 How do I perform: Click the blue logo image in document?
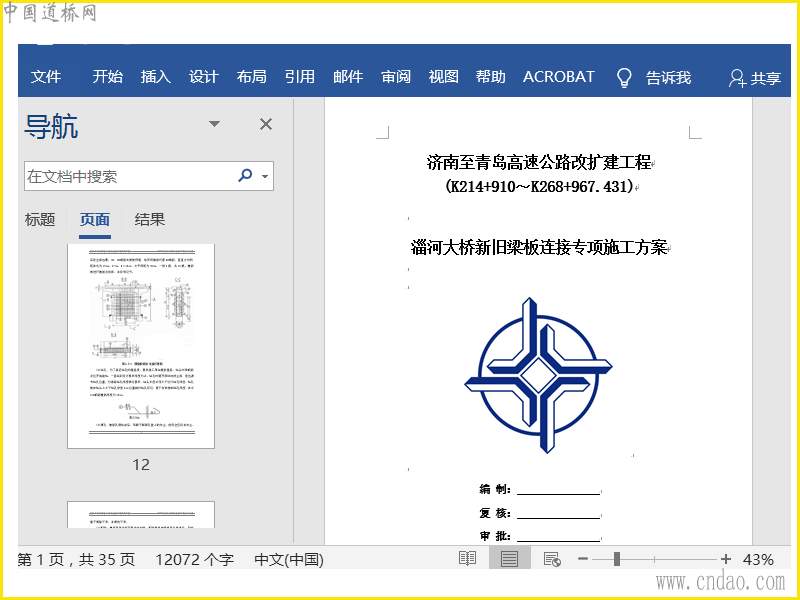coord(538,375)
